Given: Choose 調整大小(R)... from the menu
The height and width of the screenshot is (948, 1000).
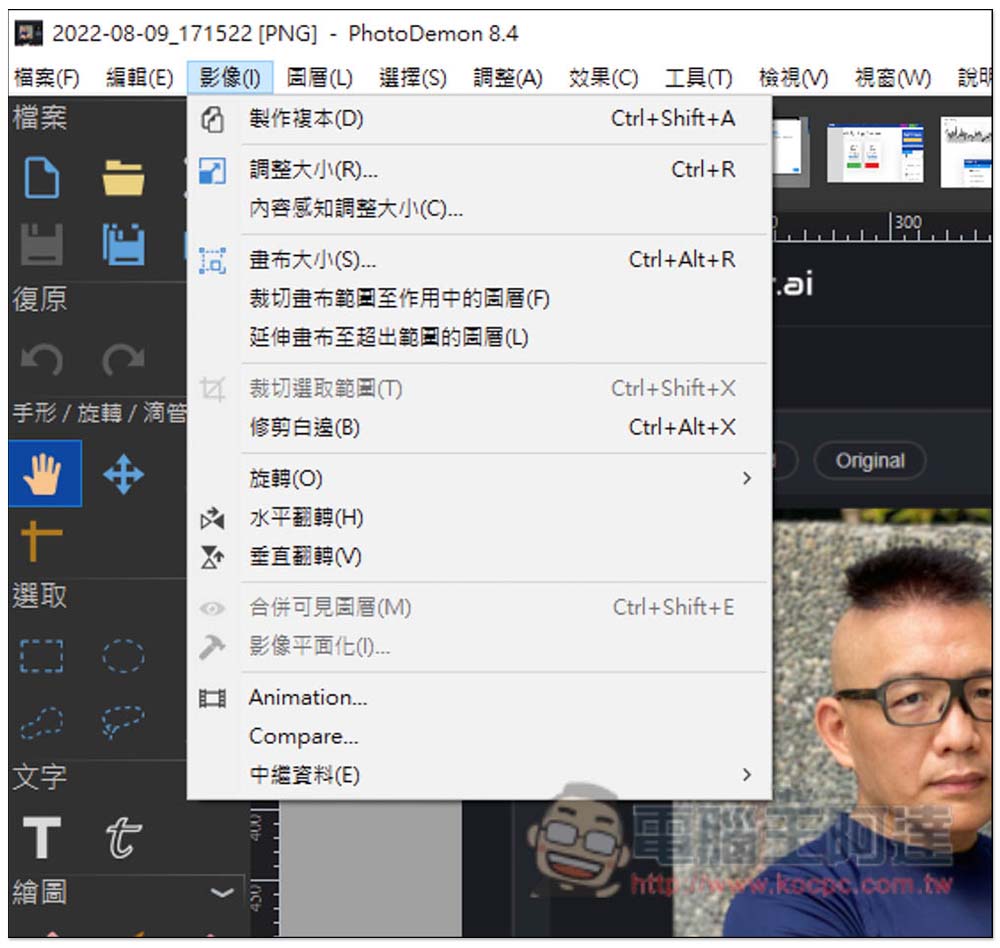Looking at the screenshot, I should click(x=313, y=170).
